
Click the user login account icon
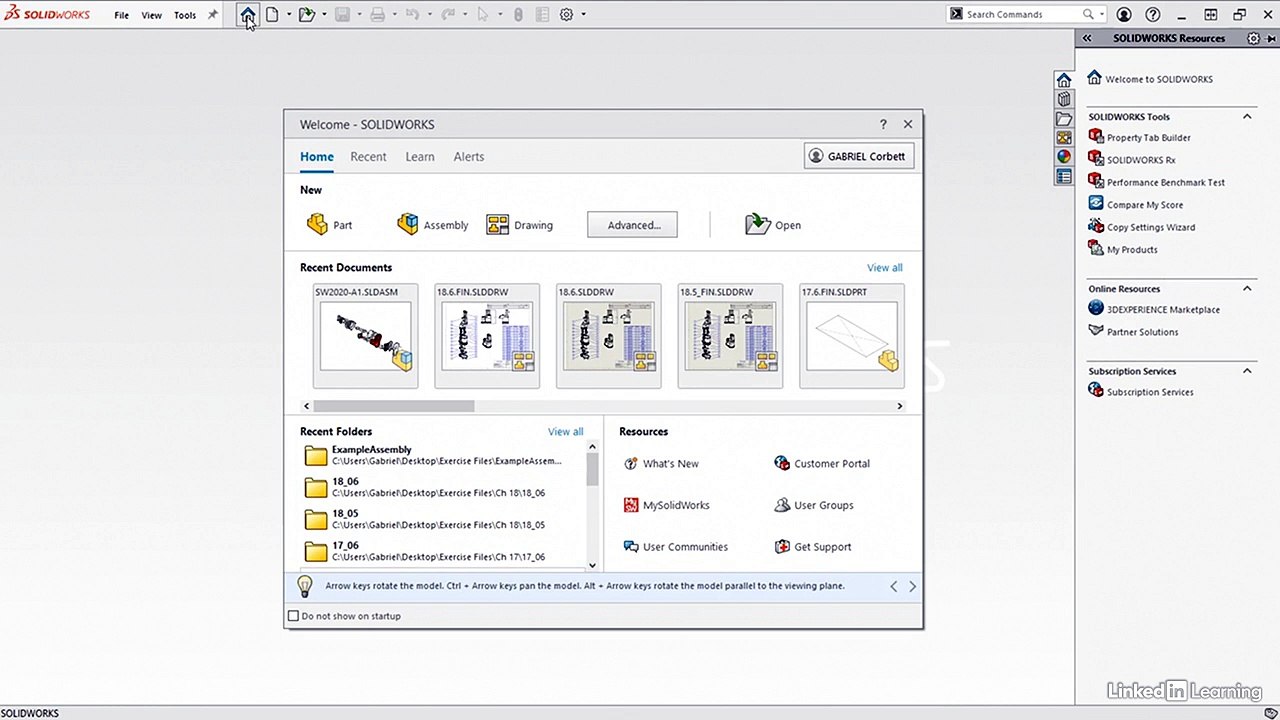pyautogui.click(x=1124, y=15)
